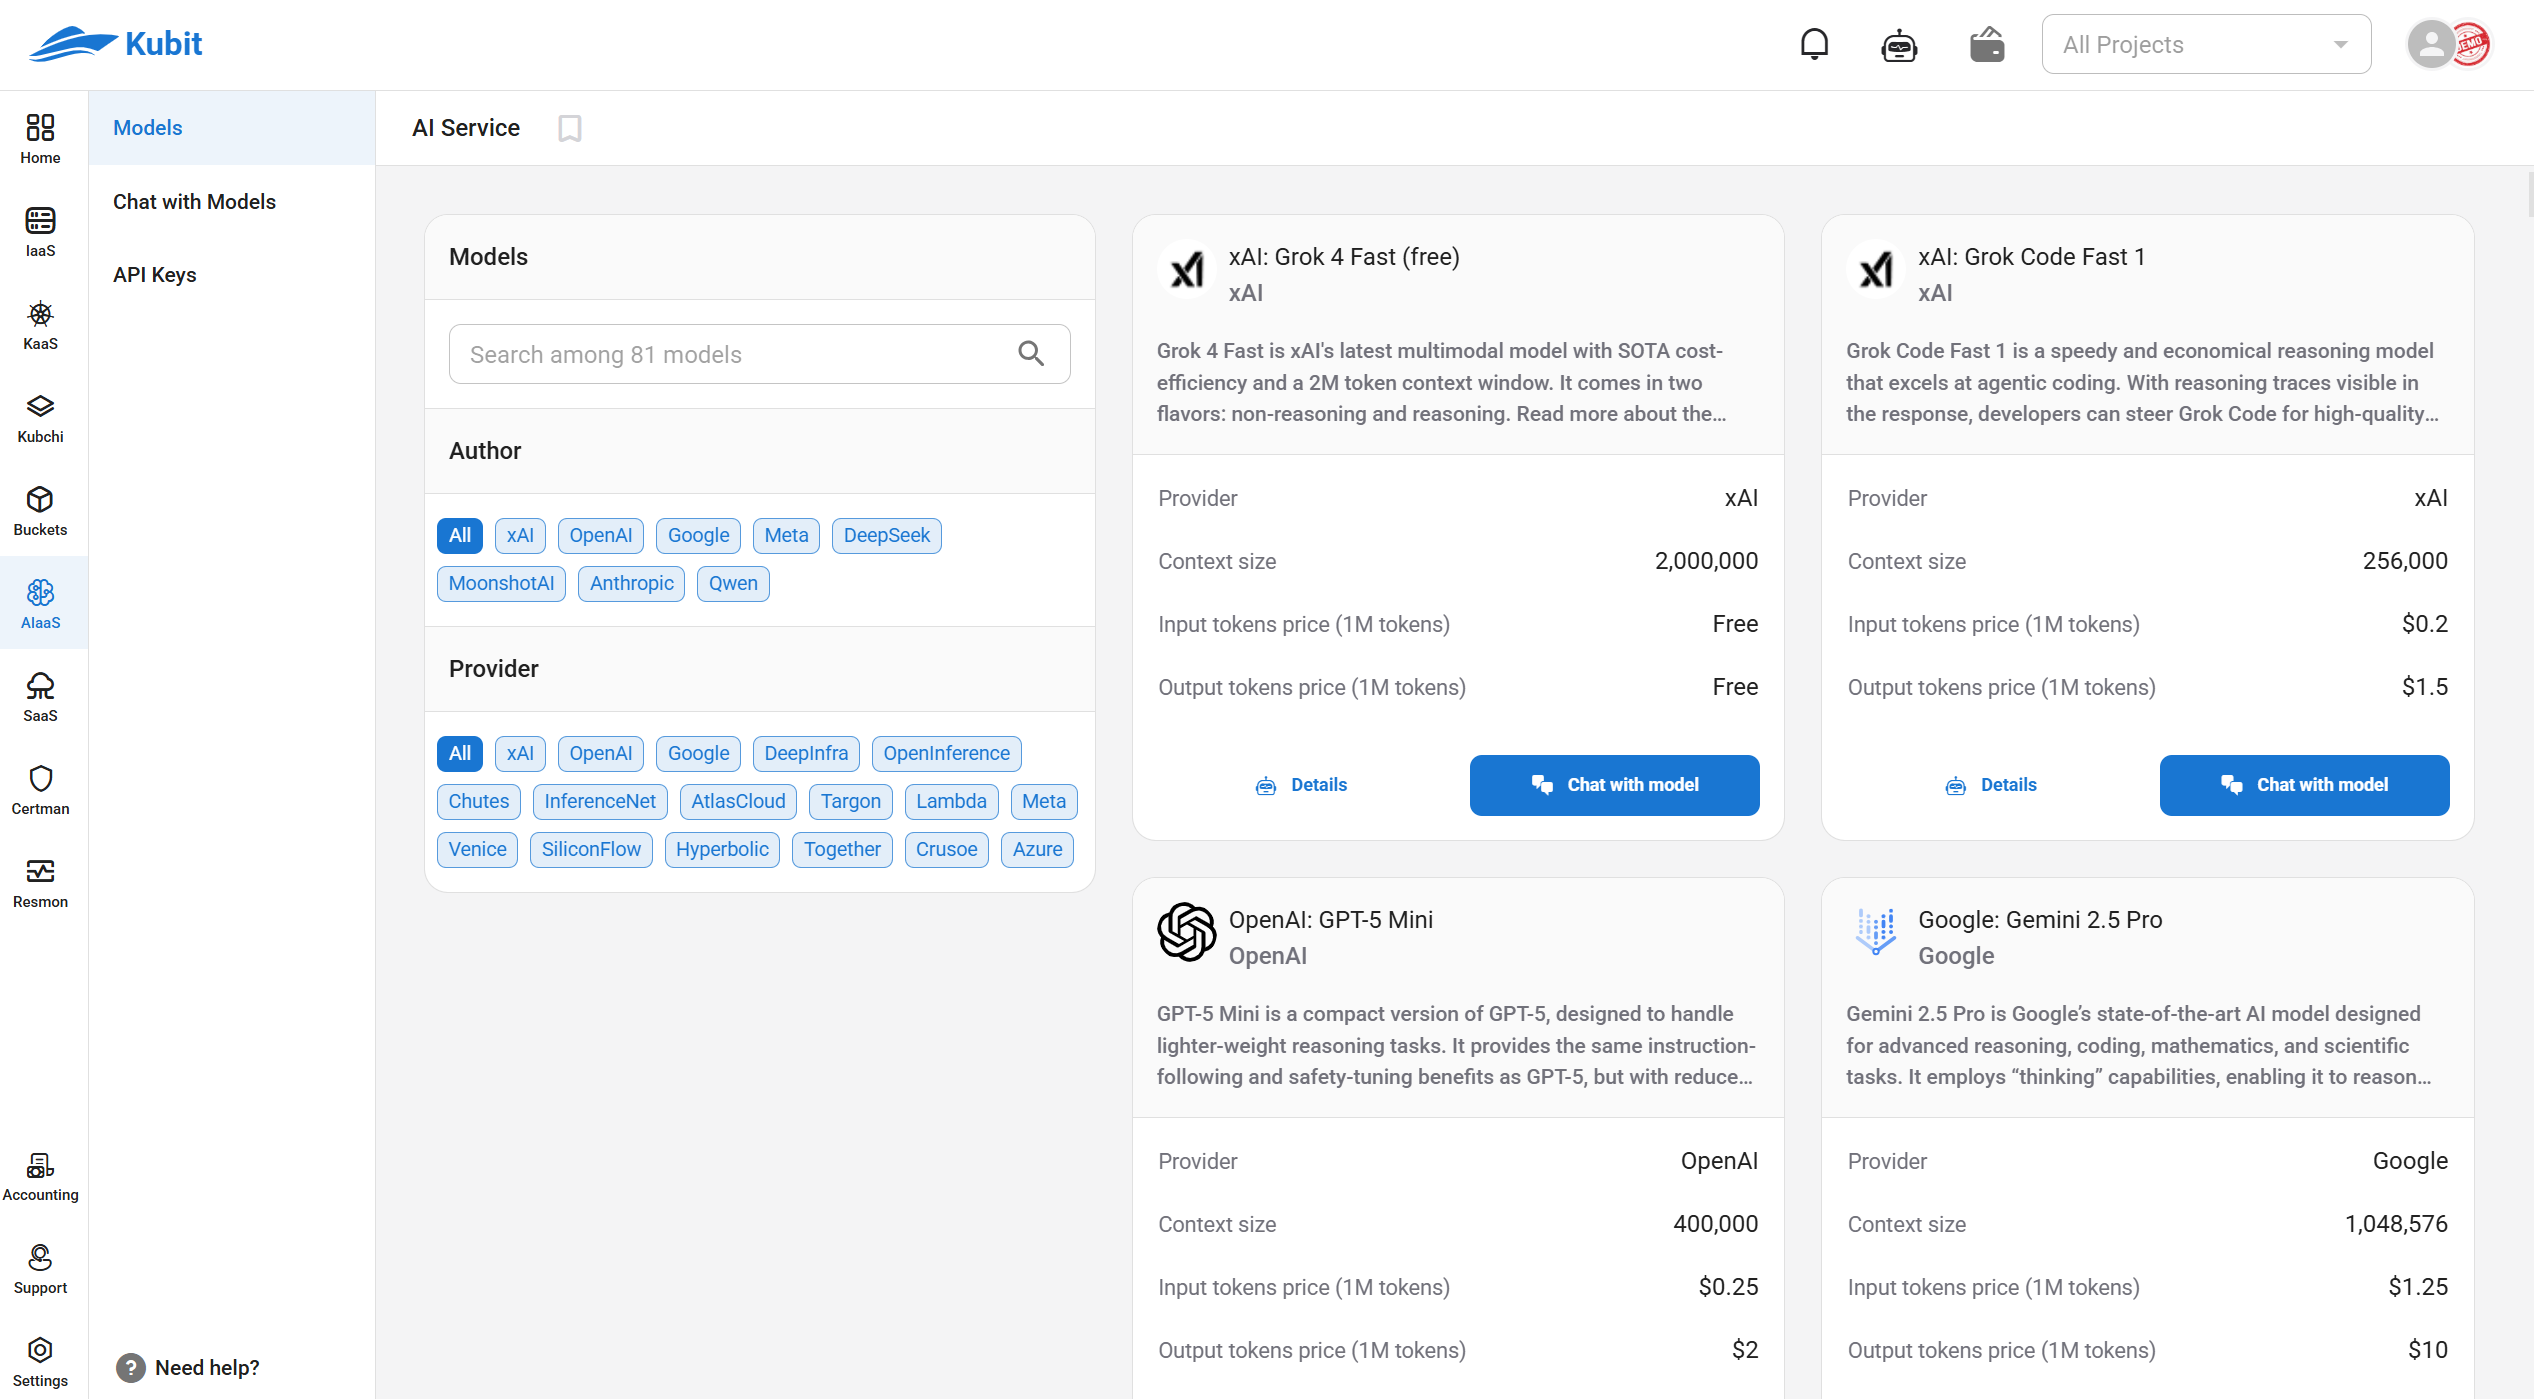Expand the All Projects dropdown

(2206, 44)
